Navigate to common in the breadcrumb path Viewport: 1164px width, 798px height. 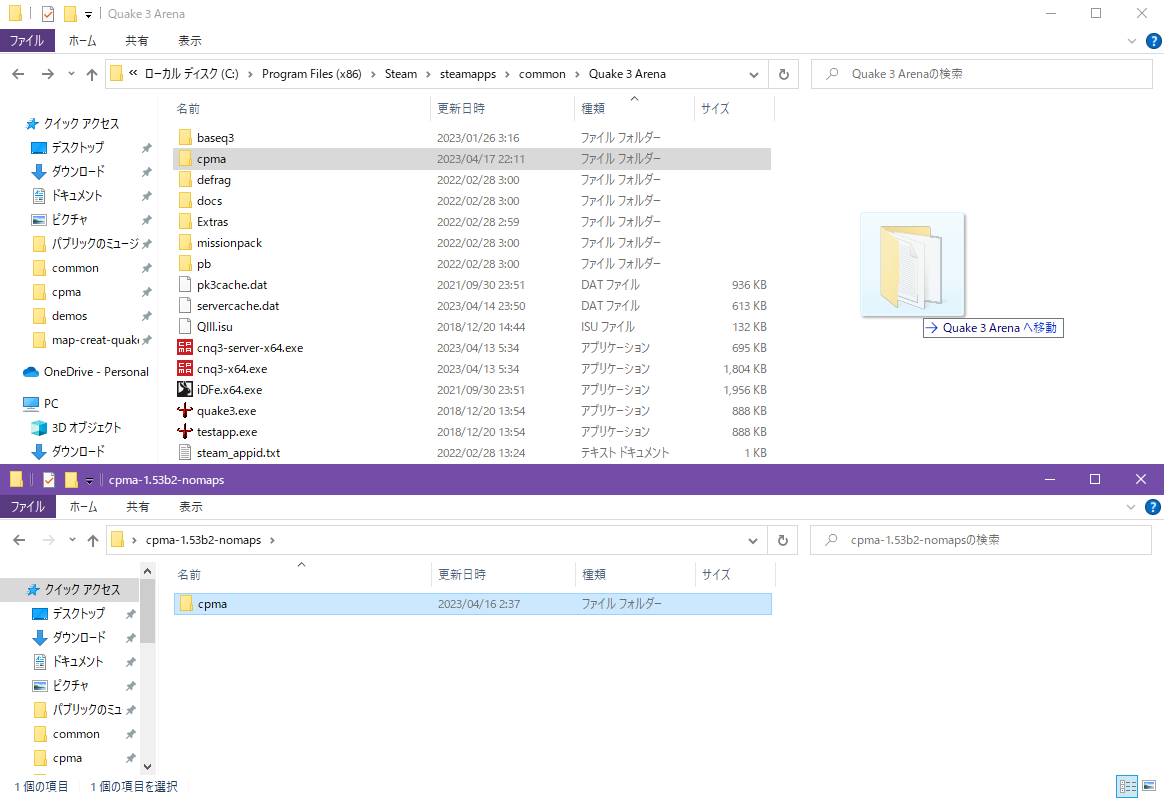(542, 74)
